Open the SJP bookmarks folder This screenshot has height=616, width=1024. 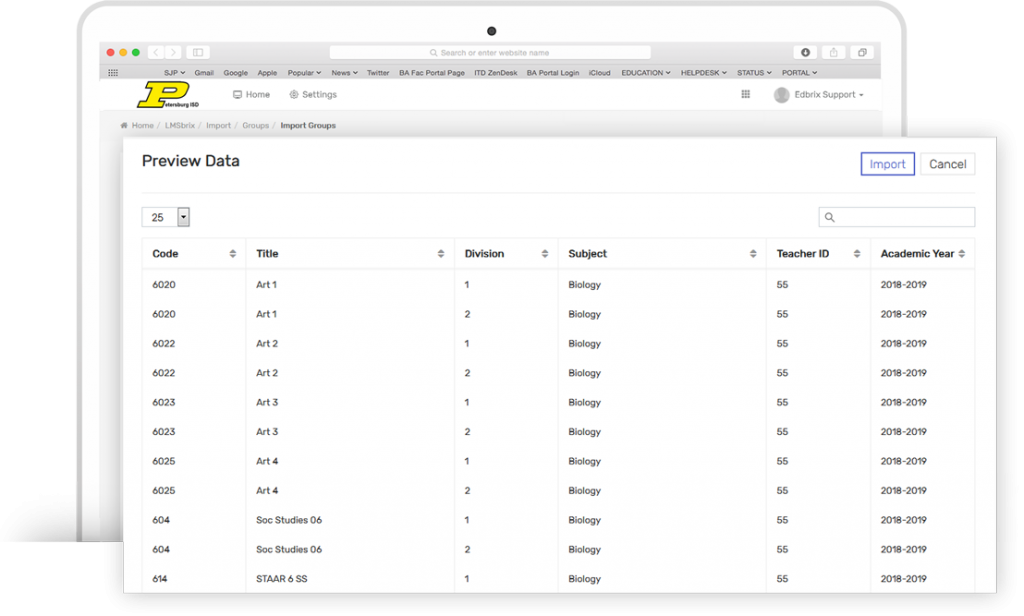pos(174,73)
